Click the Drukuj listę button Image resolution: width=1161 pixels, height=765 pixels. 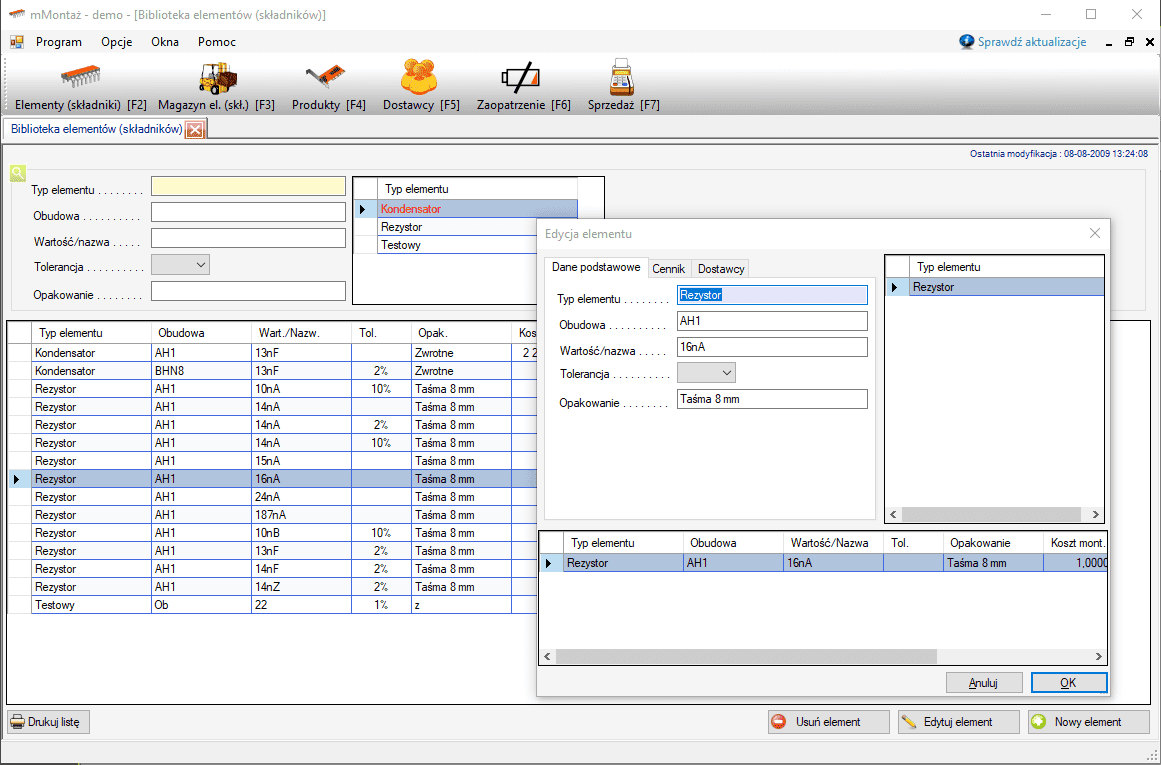pyautogui.click(x=50, y=722)
